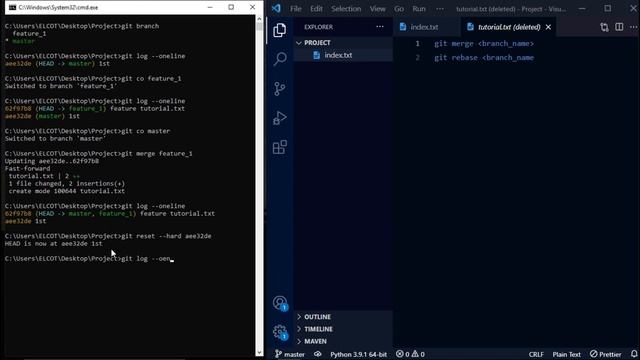
Task: Open Explorer views and more actions
Action: [x=380, y=27]
